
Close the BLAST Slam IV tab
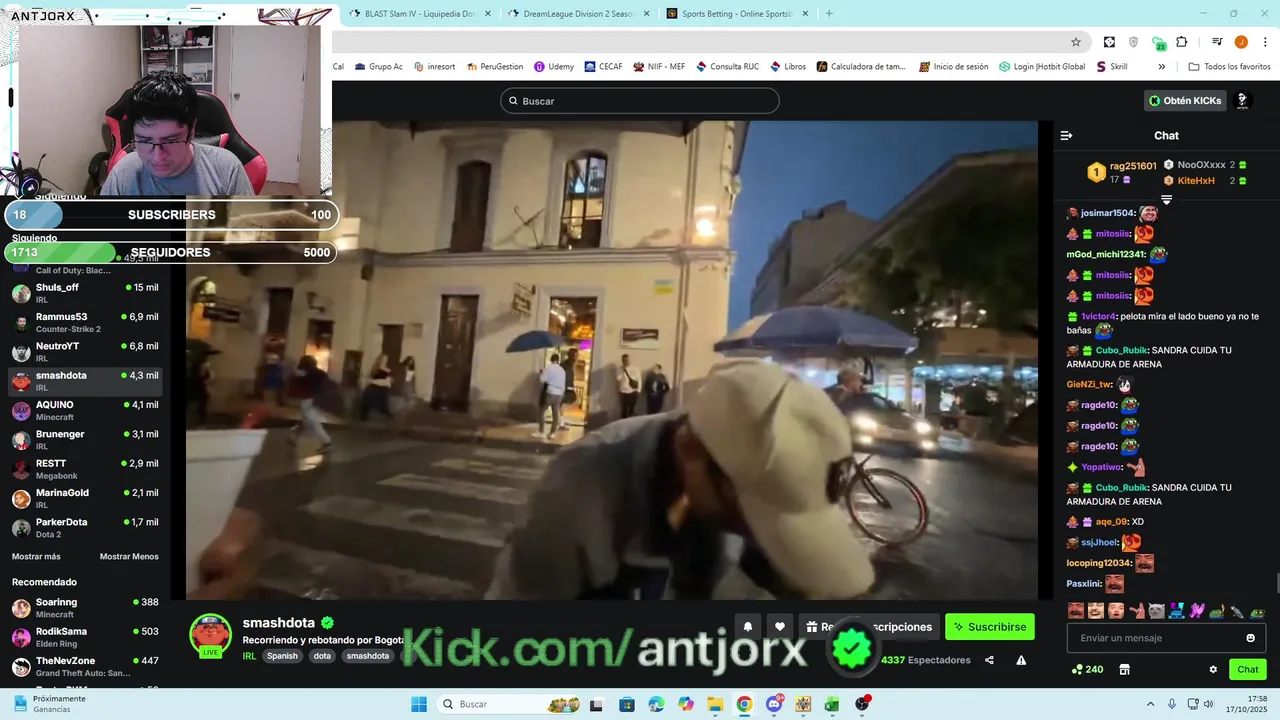pyautogui.click(x=487, y=14)
